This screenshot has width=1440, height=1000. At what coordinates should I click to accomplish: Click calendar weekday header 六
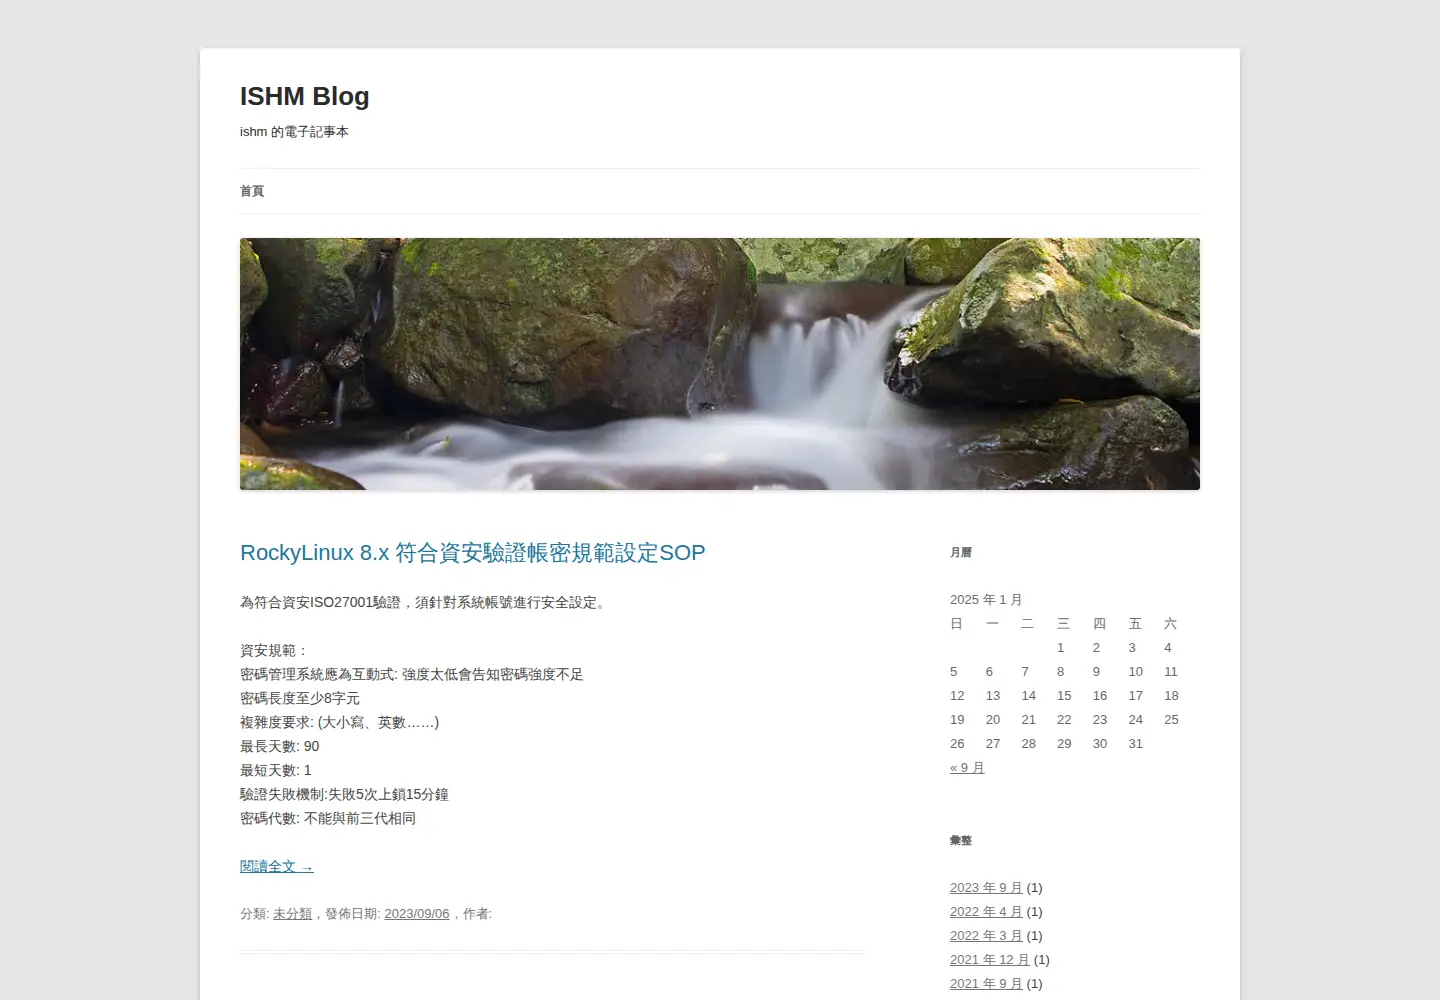(1170, 624)
